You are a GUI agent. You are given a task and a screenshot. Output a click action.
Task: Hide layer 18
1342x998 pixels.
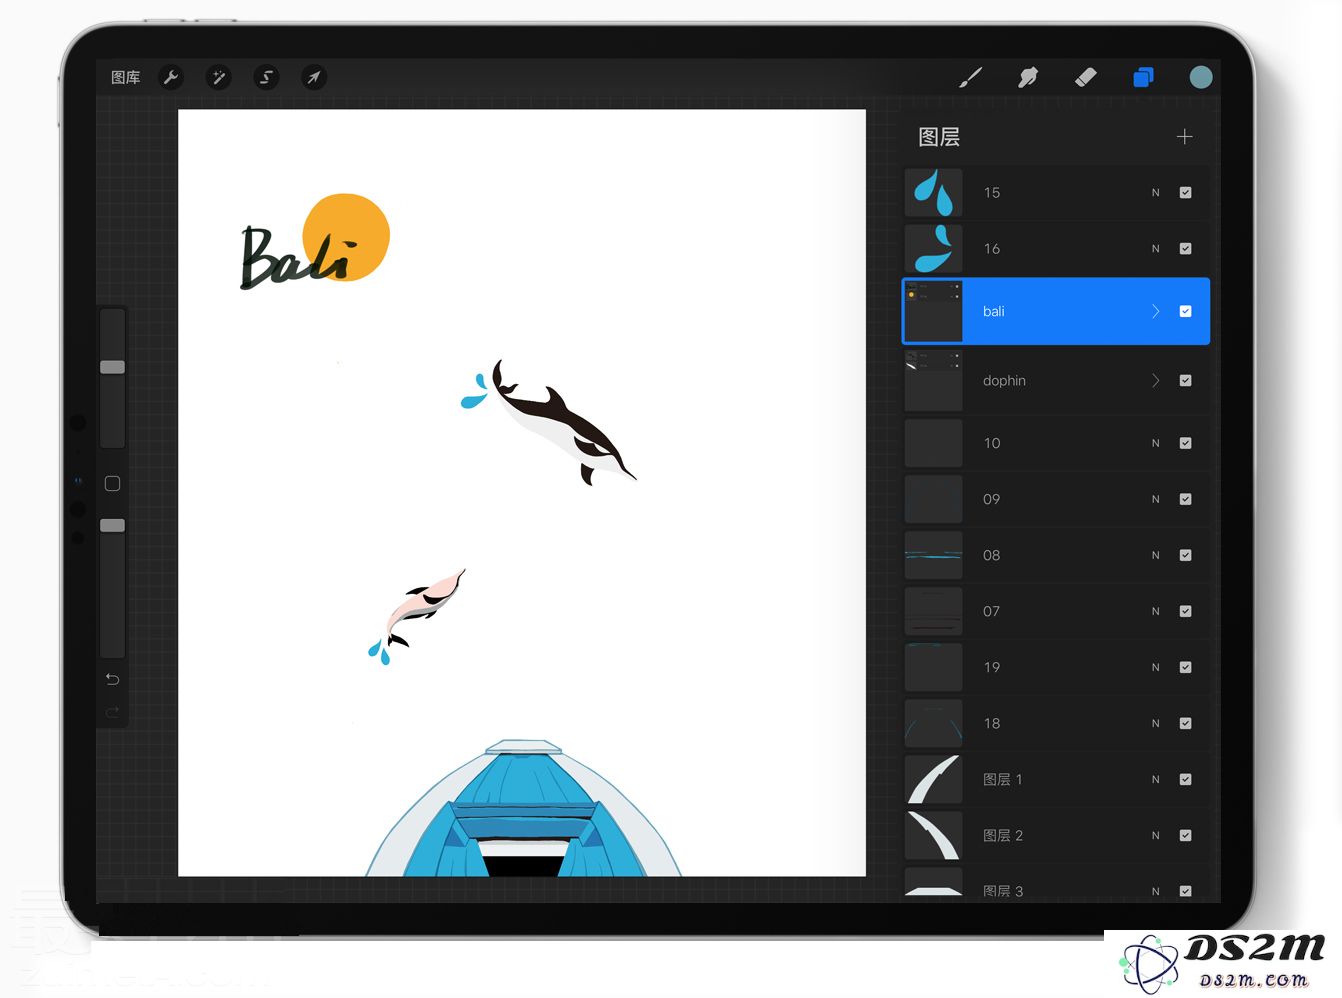(x=1185, y=723)
